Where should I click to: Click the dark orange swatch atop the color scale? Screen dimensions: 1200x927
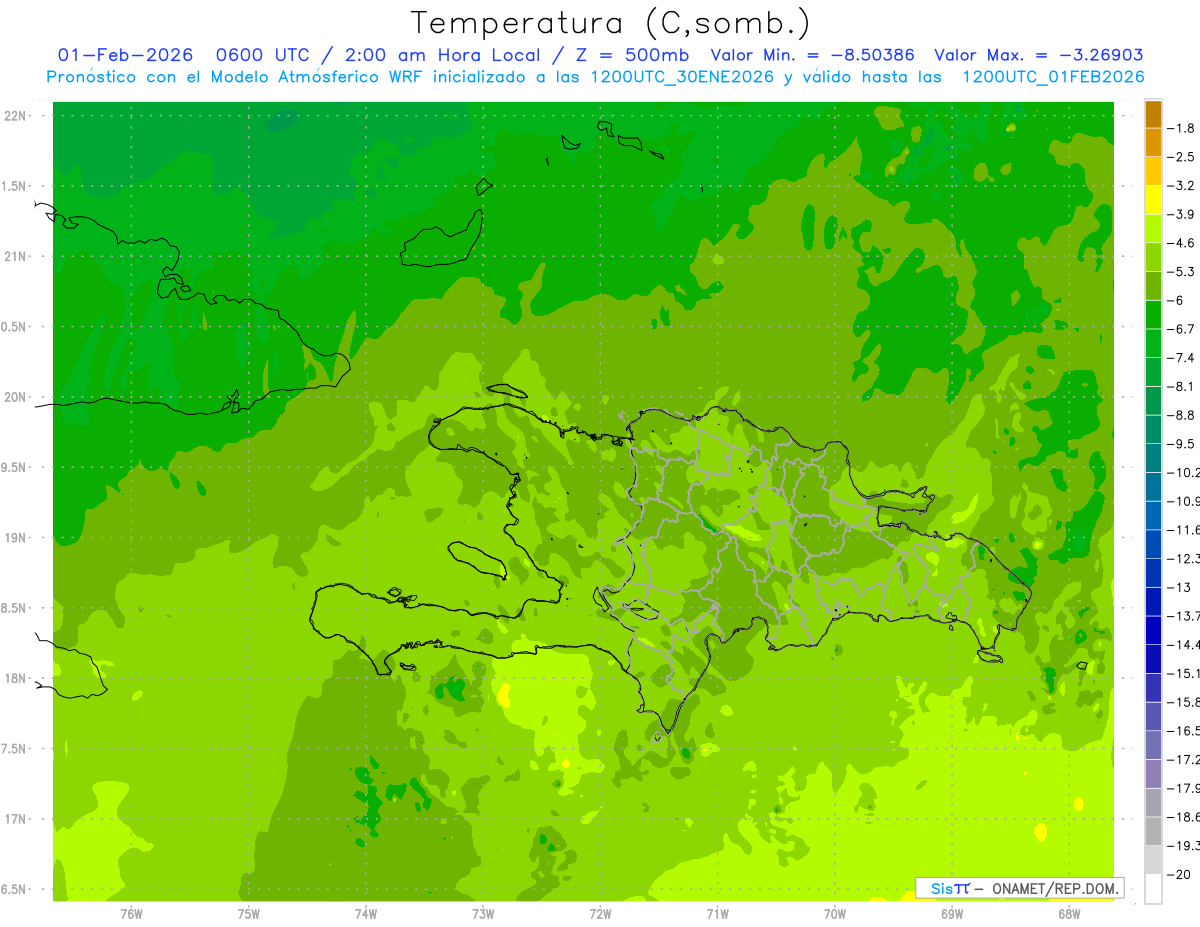tap(1153, 114)
